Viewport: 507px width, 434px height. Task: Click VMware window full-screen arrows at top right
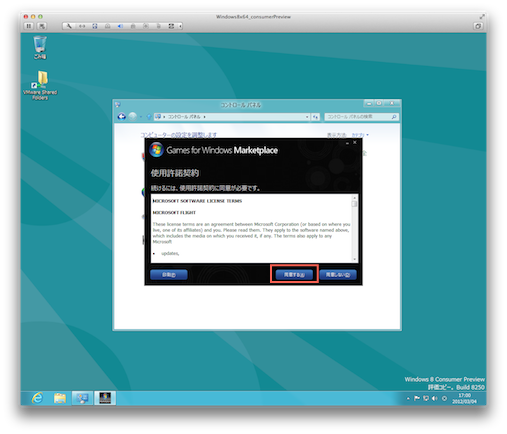[x=482, y=16]
